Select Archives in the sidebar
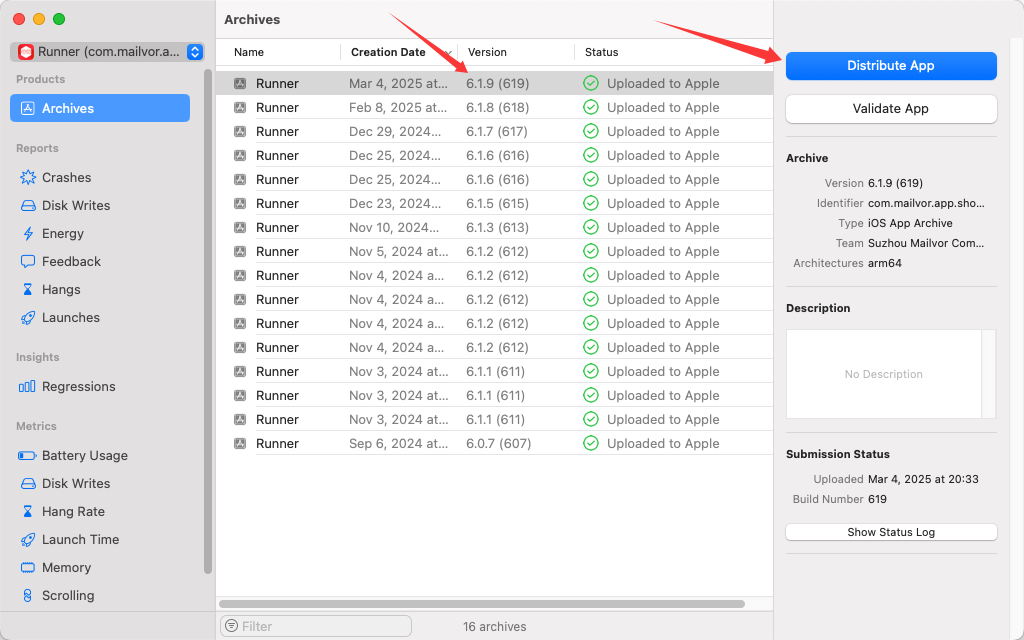This screenshot has width=1024, height=640. pyautogui.click(x=99, y=109)
